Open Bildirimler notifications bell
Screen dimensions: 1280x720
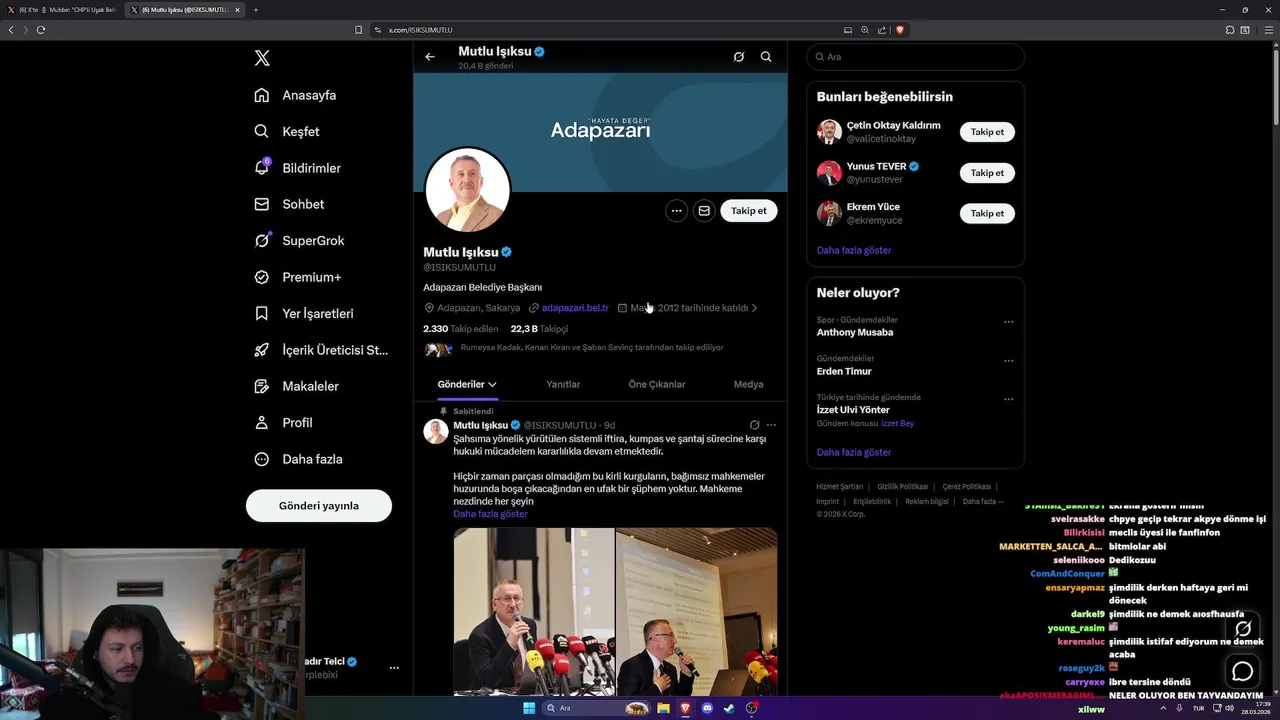297,168
